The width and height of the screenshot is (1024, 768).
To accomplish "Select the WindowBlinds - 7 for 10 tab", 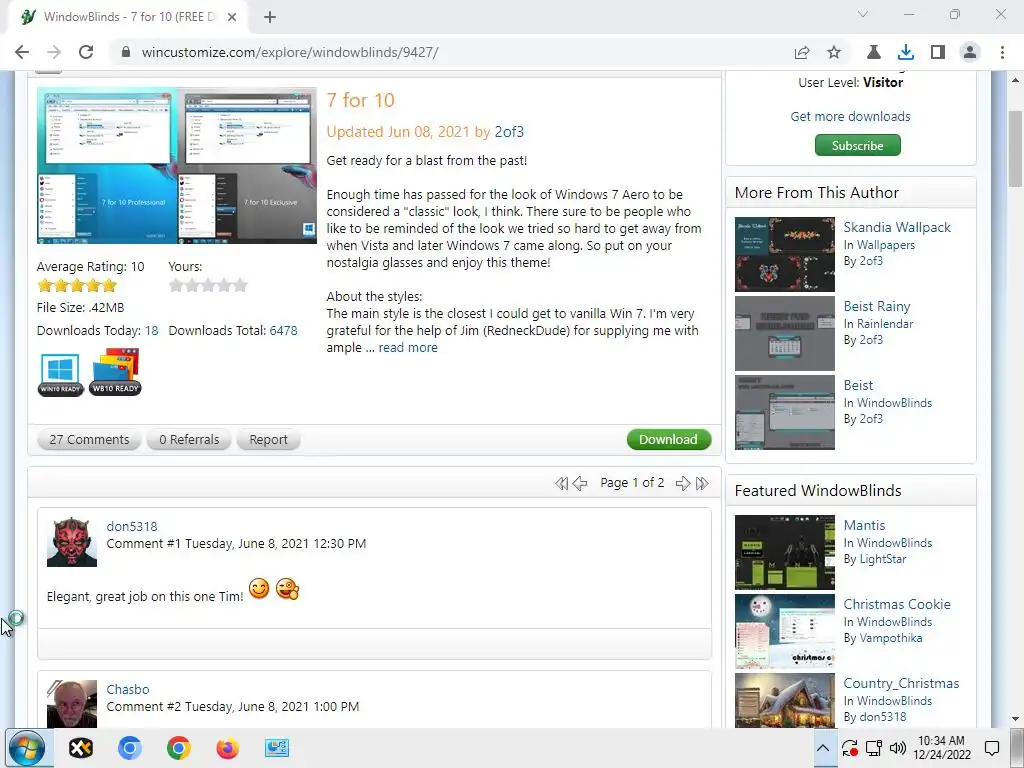I will pos(127,17).
